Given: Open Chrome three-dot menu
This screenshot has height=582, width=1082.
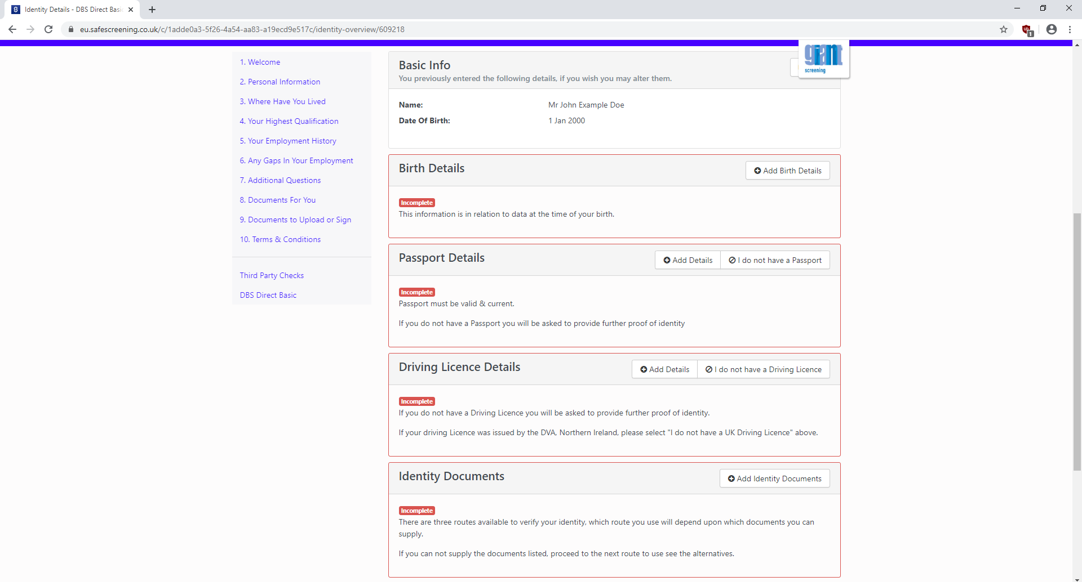Looking at the screenshot, I should 1070,30.
